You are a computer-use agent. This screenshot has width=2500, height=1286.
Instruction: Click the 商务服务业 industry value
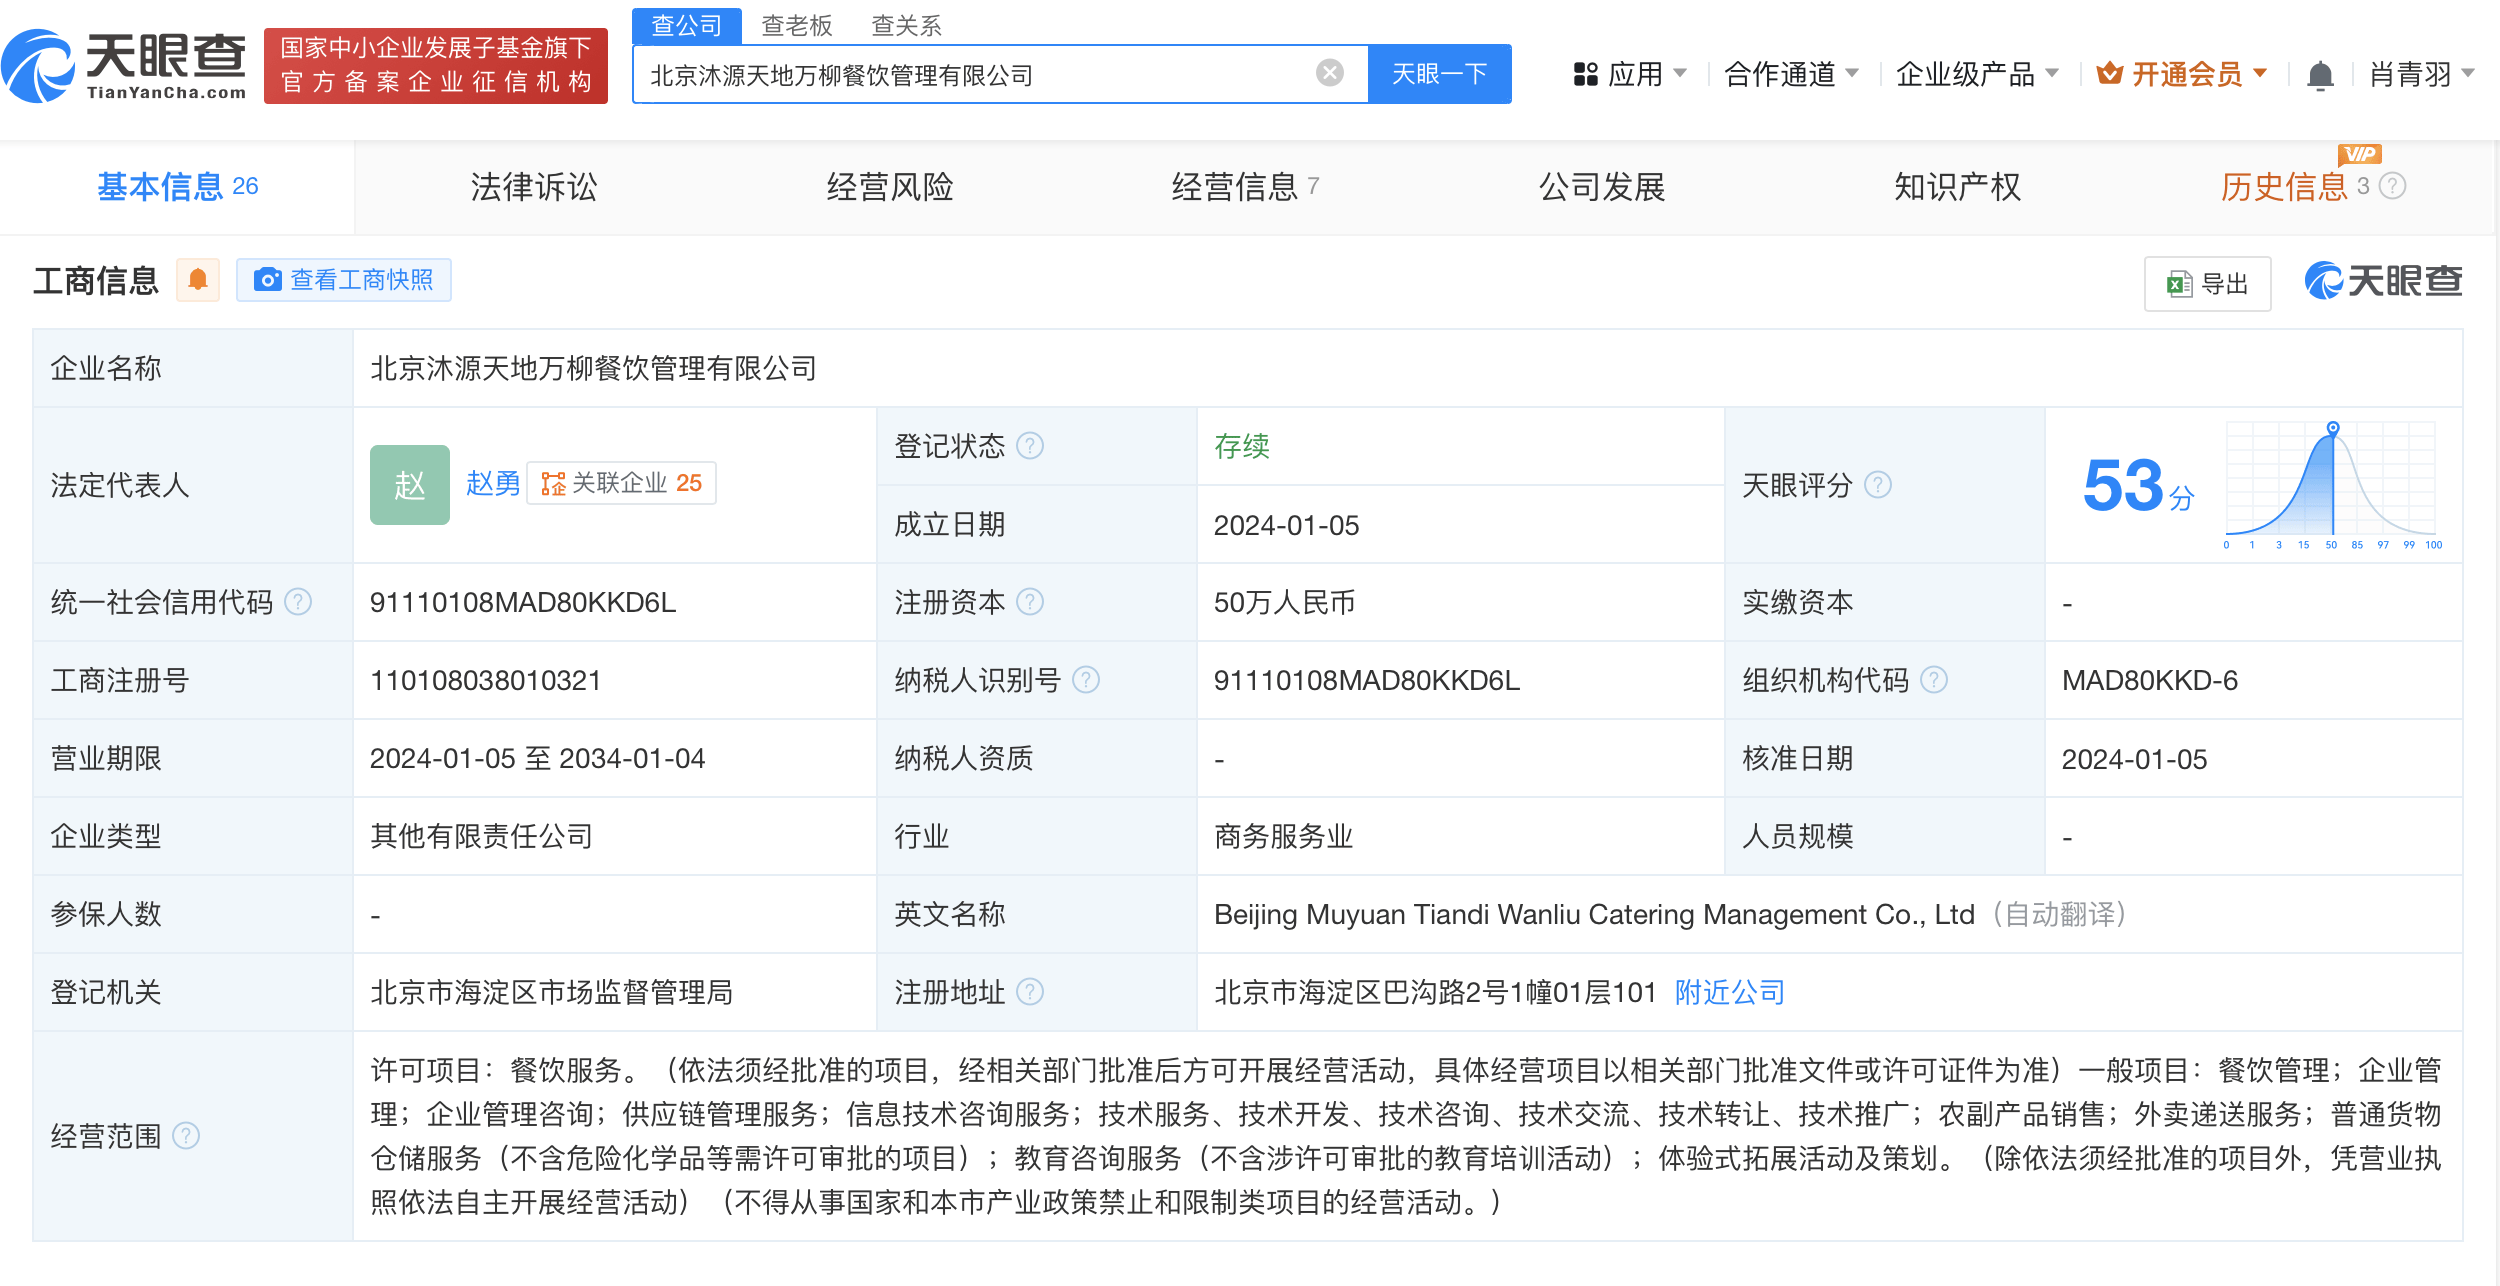tap(1284, 836)
